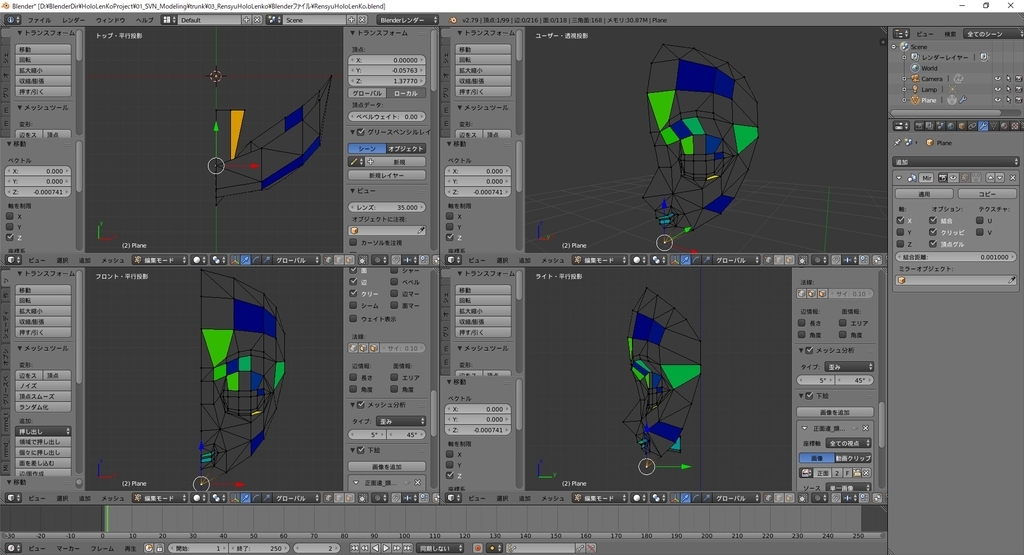The height and width of the screenshot is (555, 1024).
Task: Check the Mirror modifier Z axis checkbox
Action: pyautogui.click(x=901, y=244)
